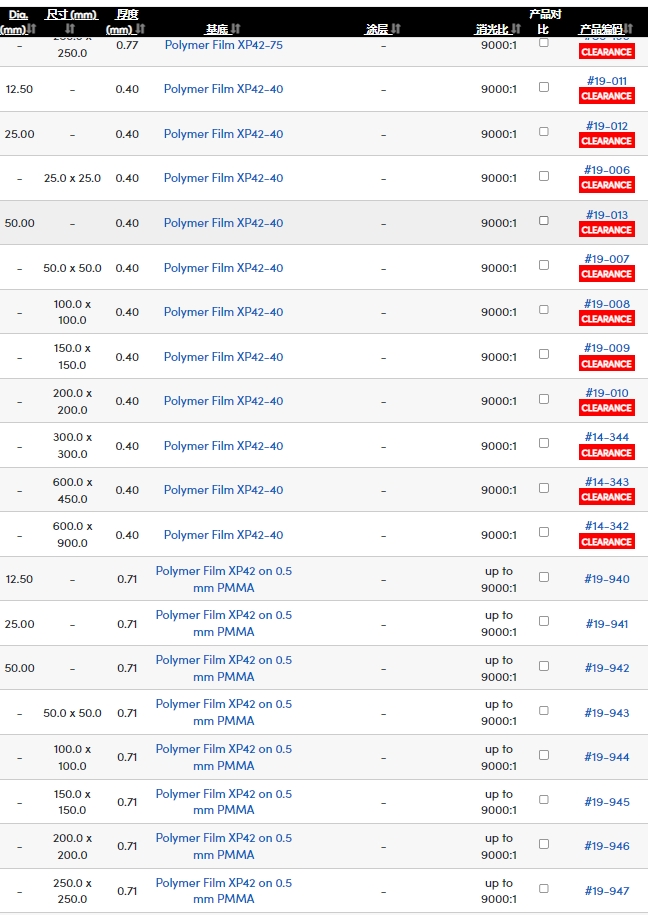
Task: Check compare box for #19-012
Action: point(544,132)
